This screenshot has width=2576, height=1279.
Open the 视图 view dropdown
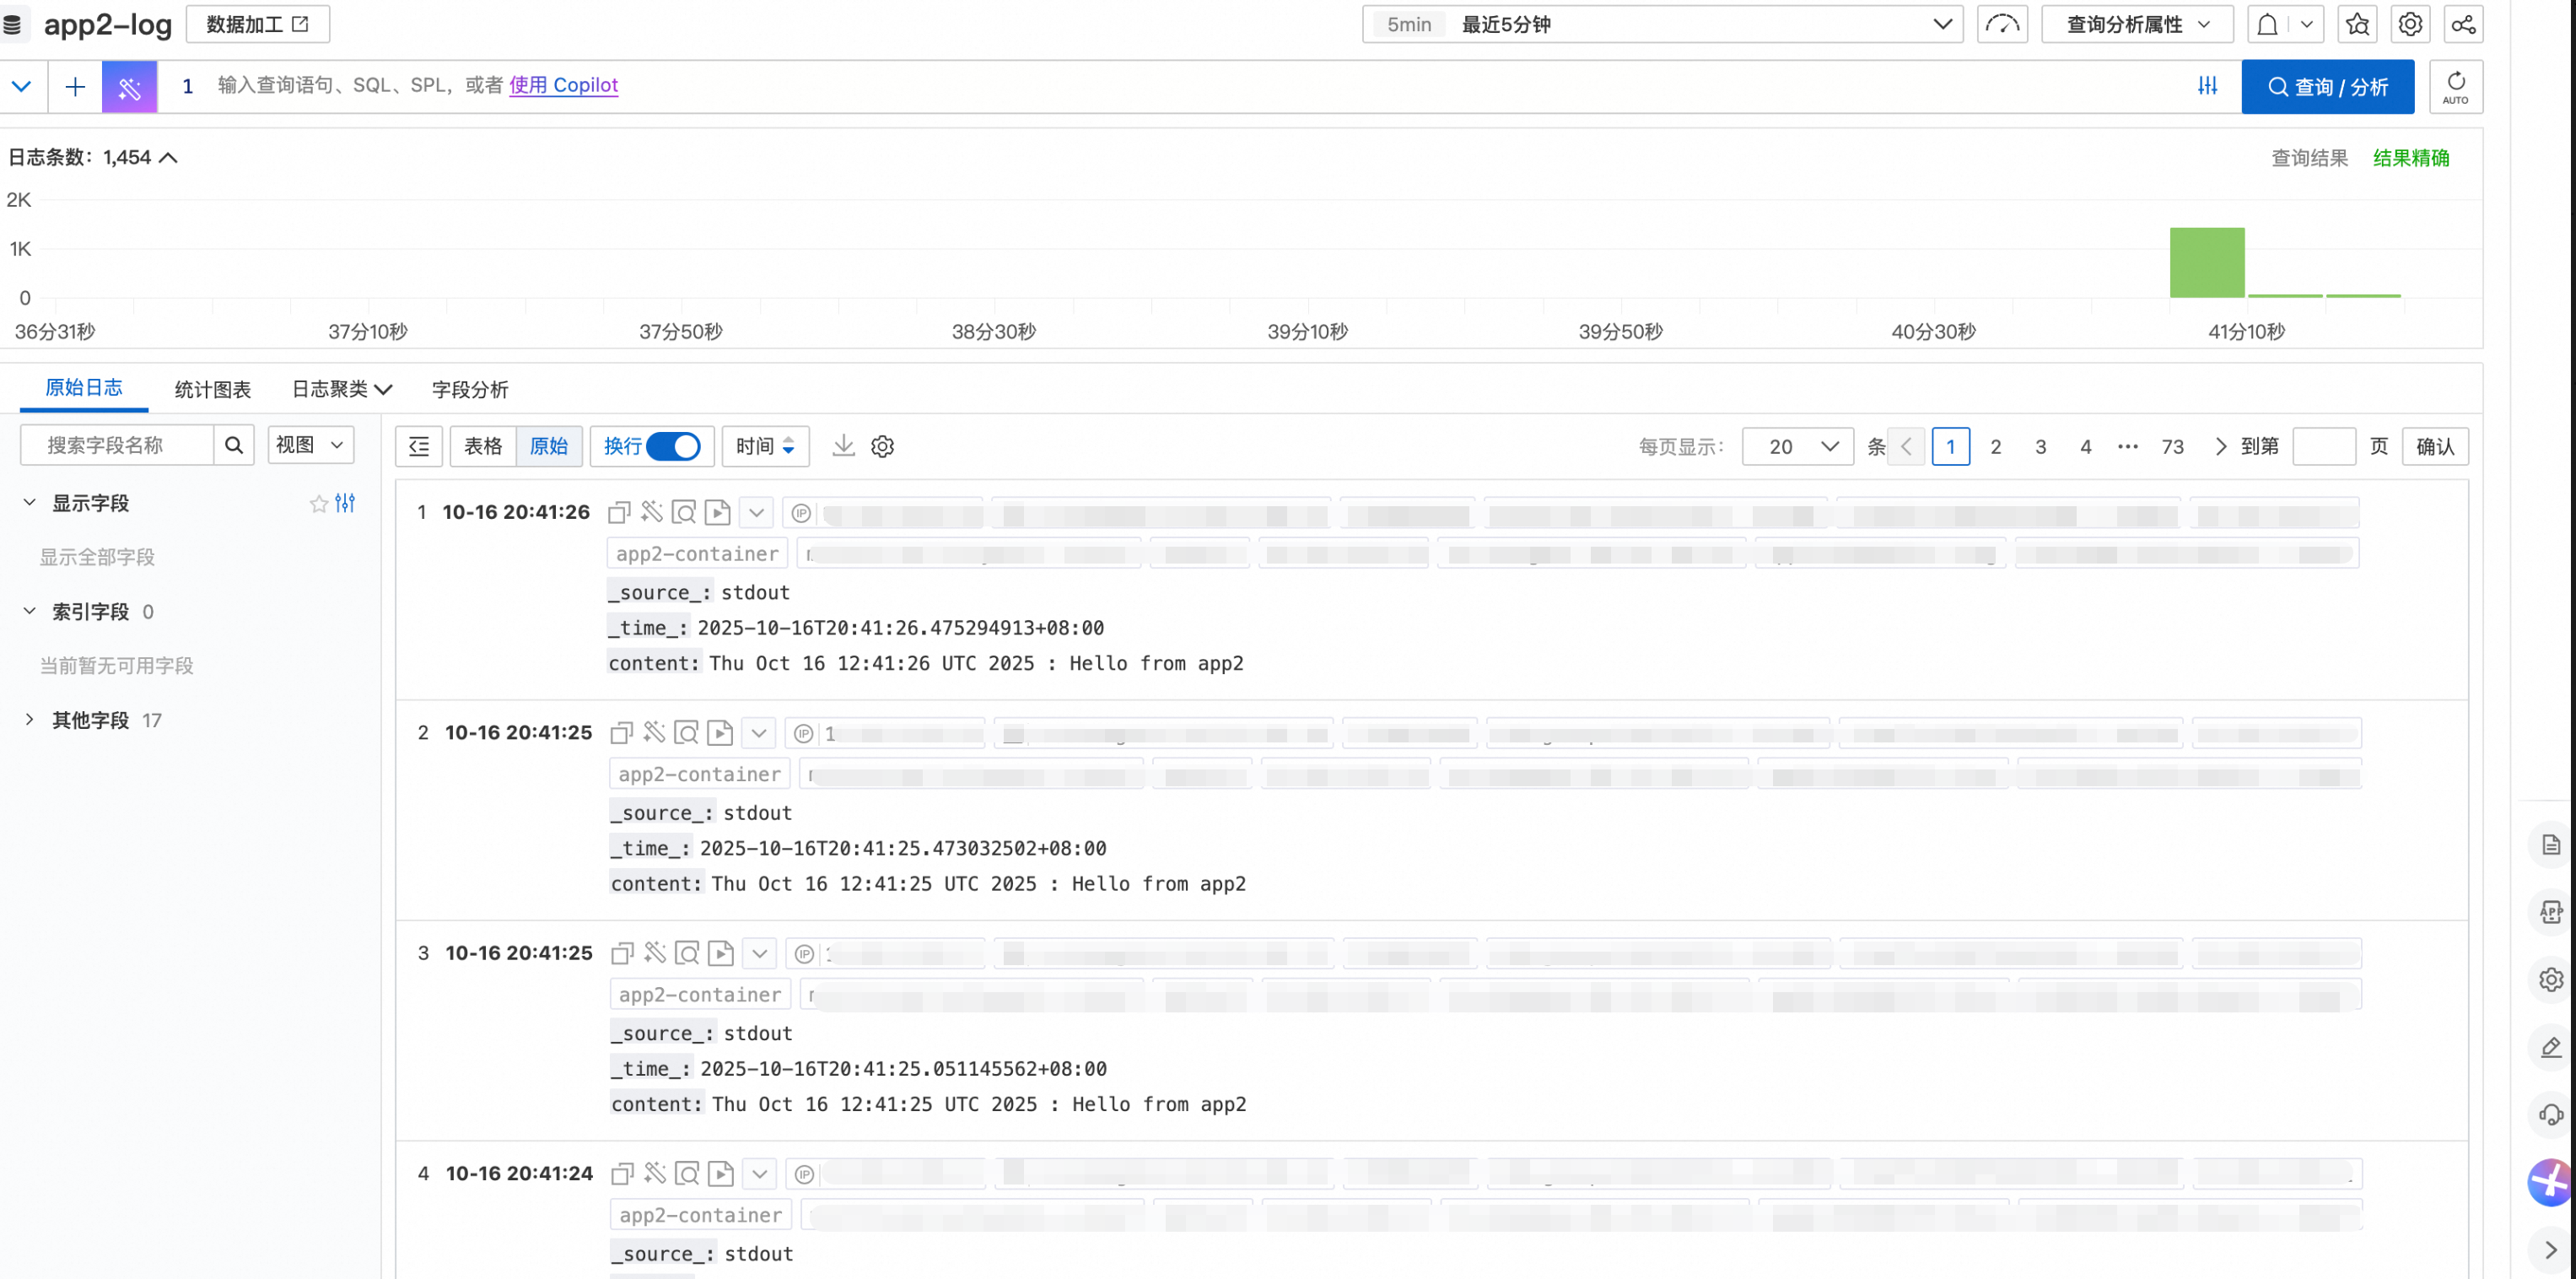[x=310, y=445]
